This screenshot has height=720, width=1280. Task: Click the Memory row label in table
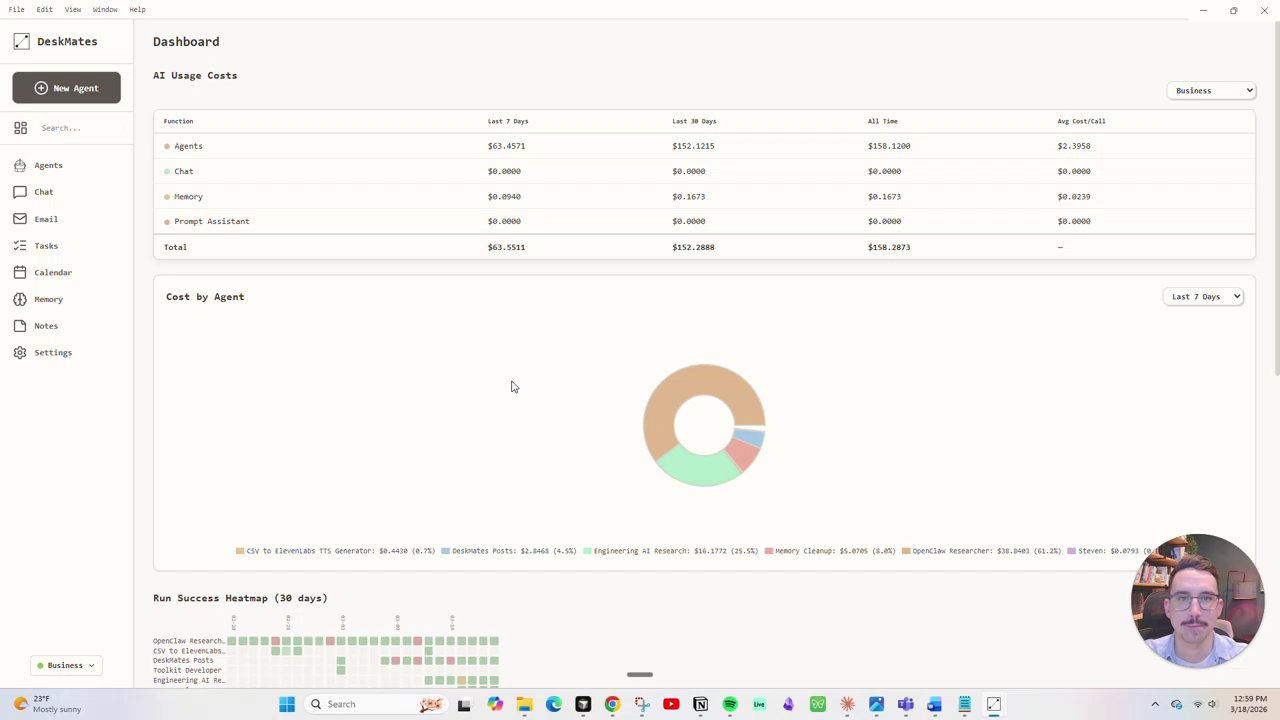[188, 197]
